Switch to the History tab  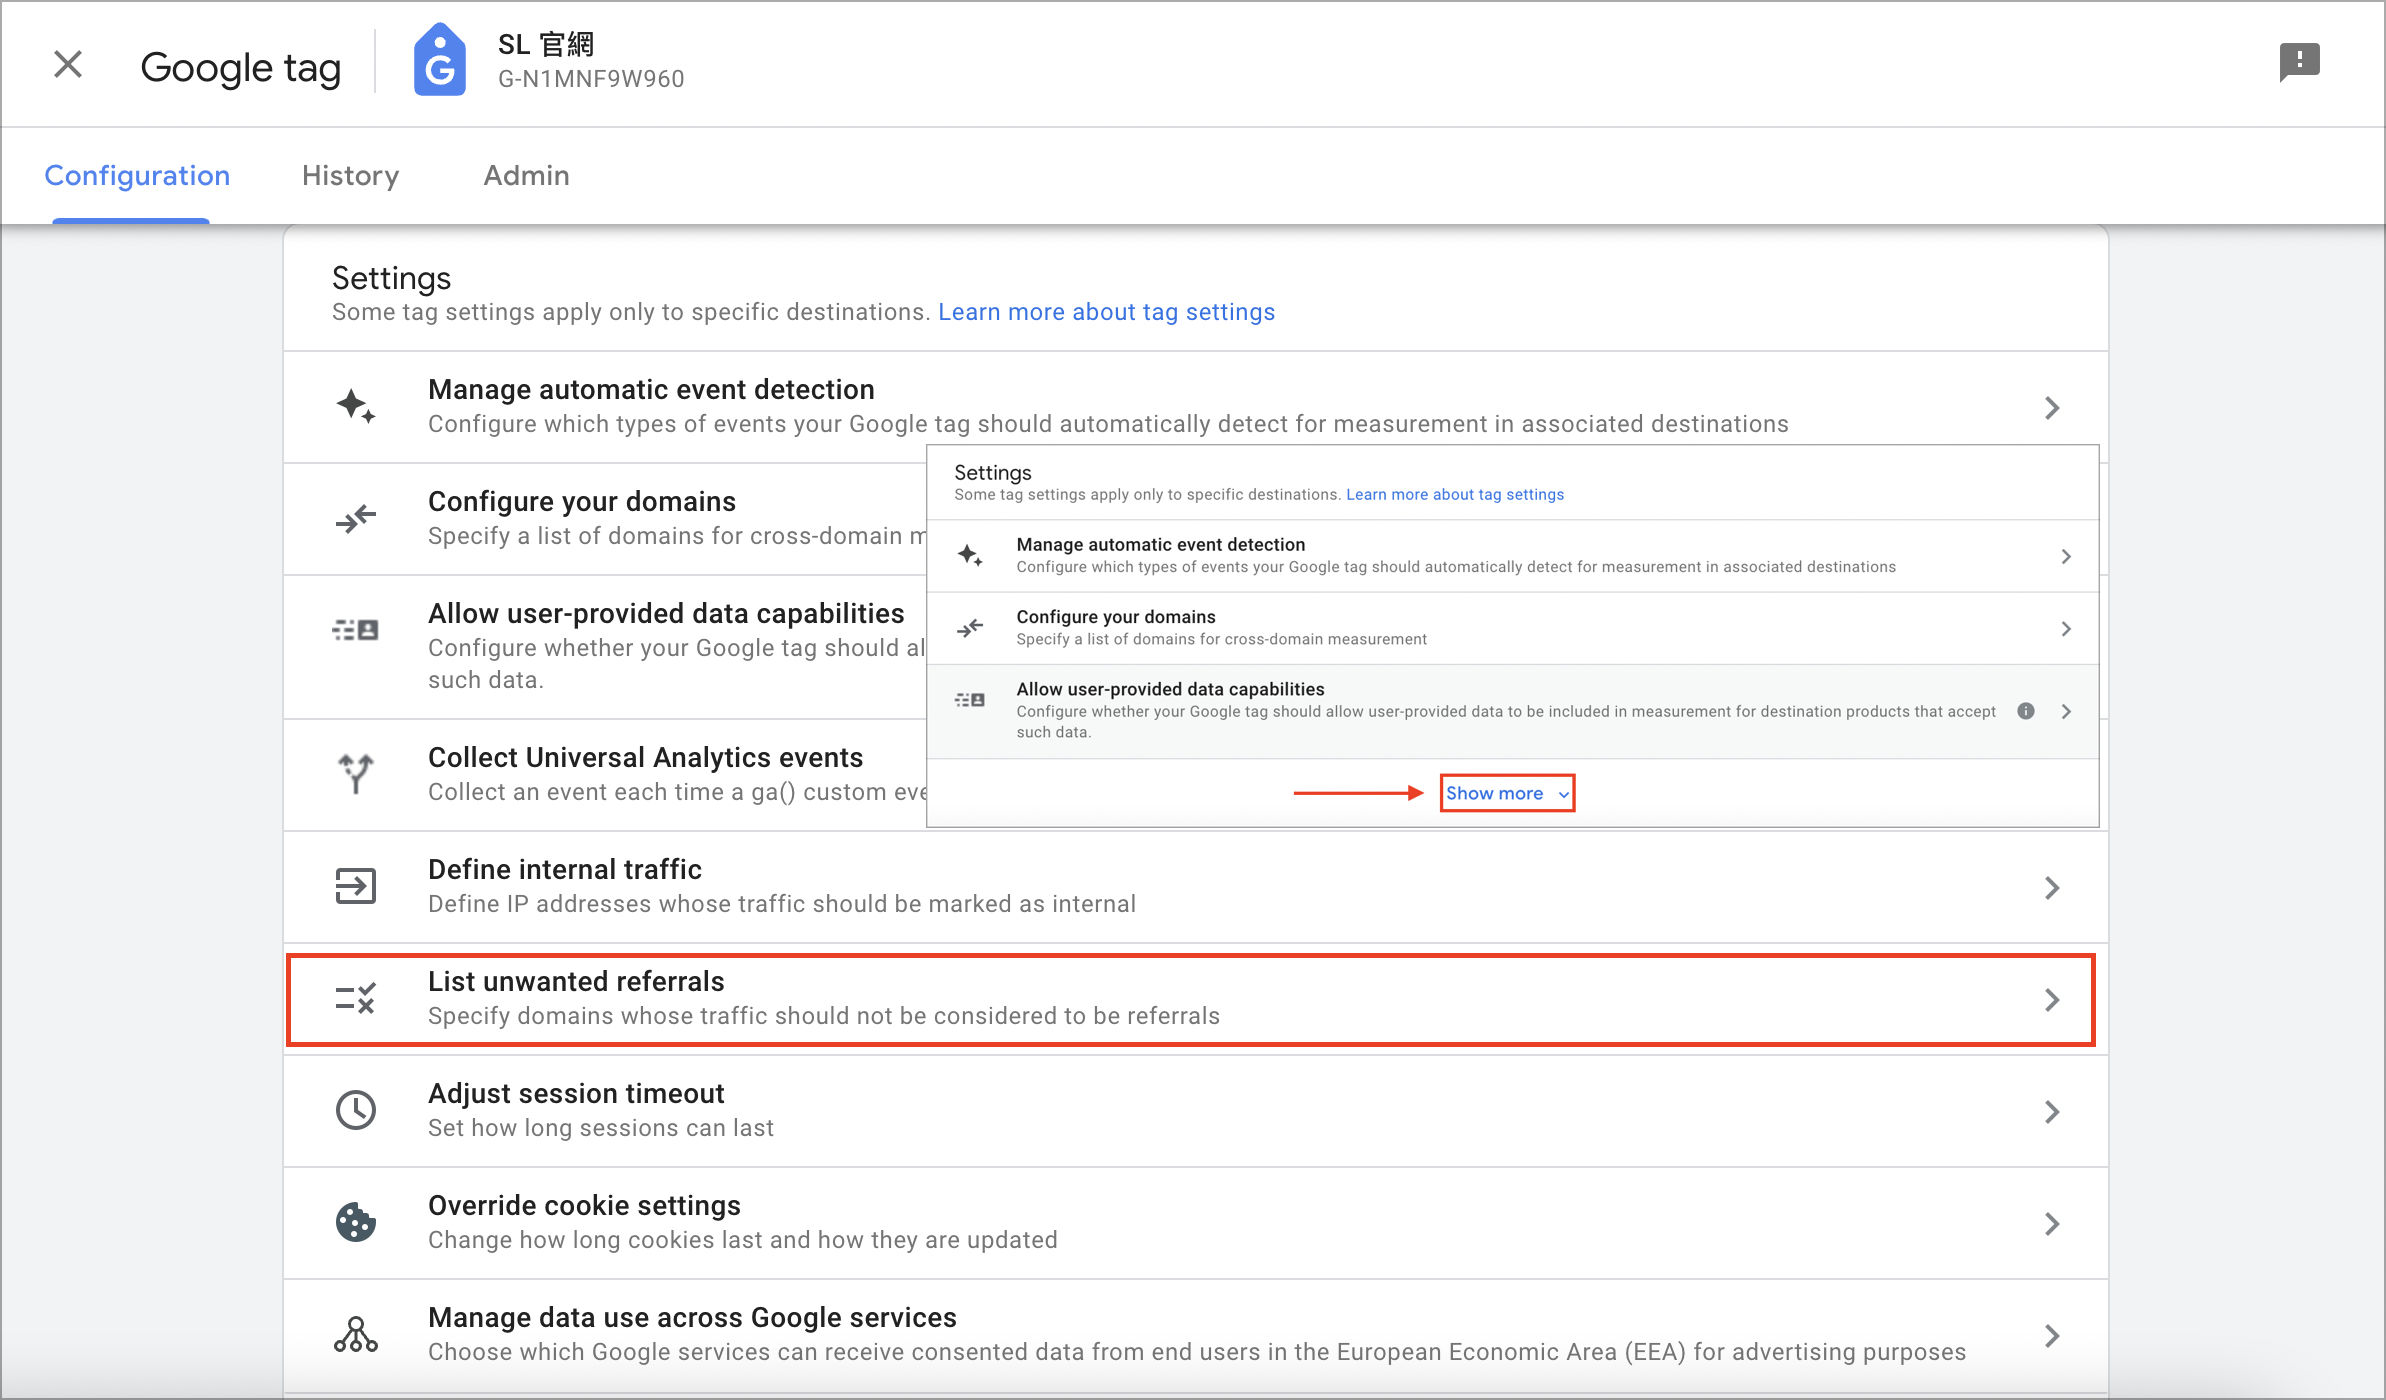point(350,175)
